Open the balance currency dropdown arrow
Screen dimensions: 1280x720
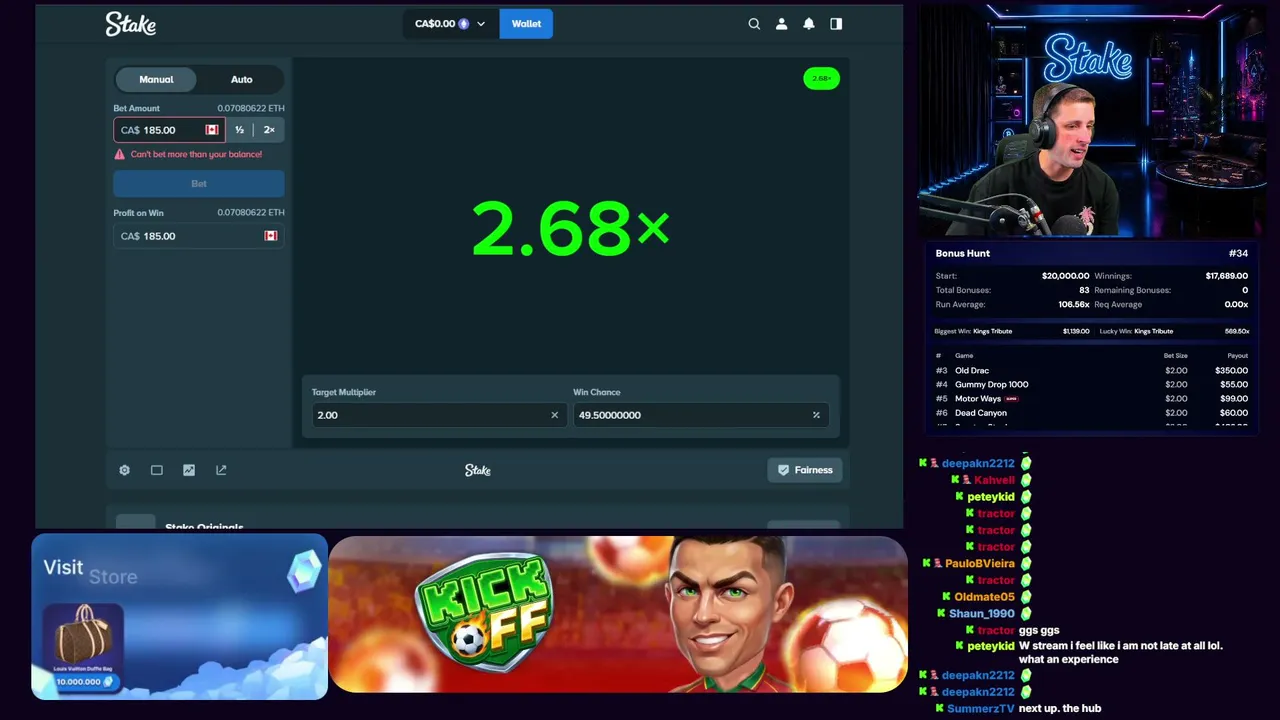click(x=481, y=24)
